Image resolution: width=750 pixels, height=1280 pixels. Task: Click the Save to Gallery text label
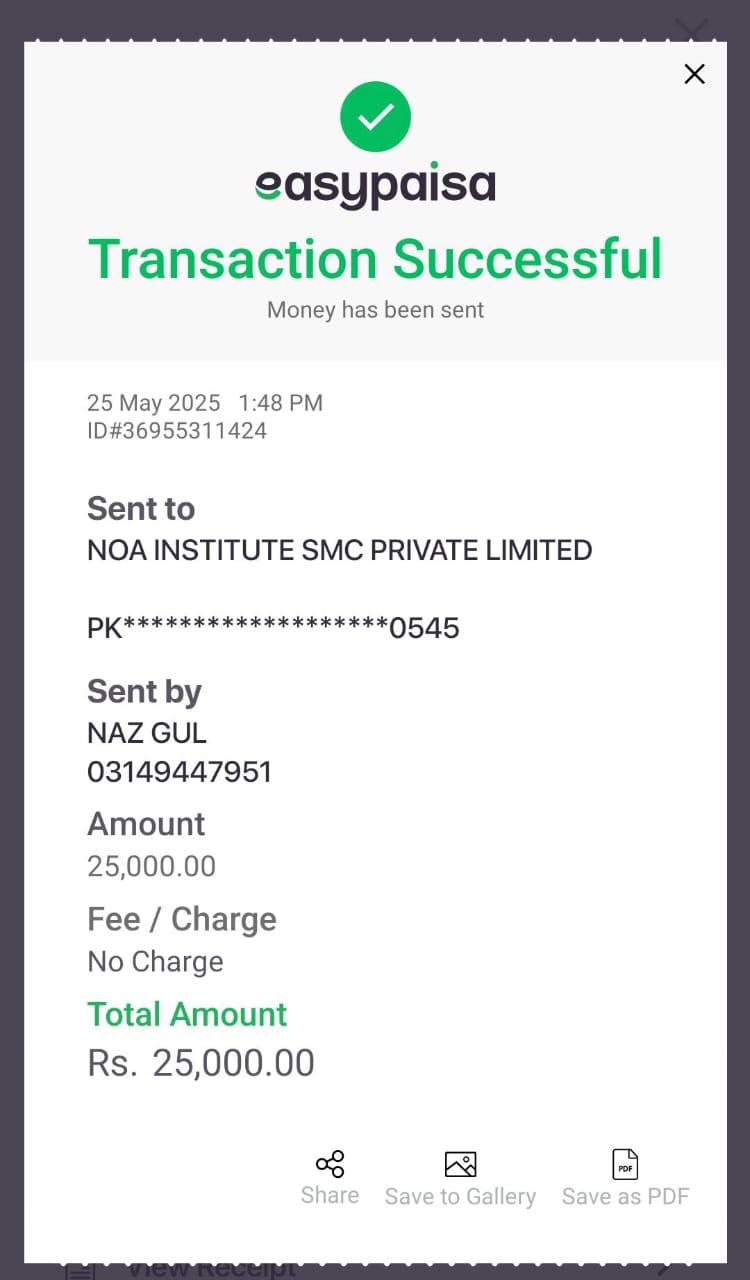(460, 1196)
